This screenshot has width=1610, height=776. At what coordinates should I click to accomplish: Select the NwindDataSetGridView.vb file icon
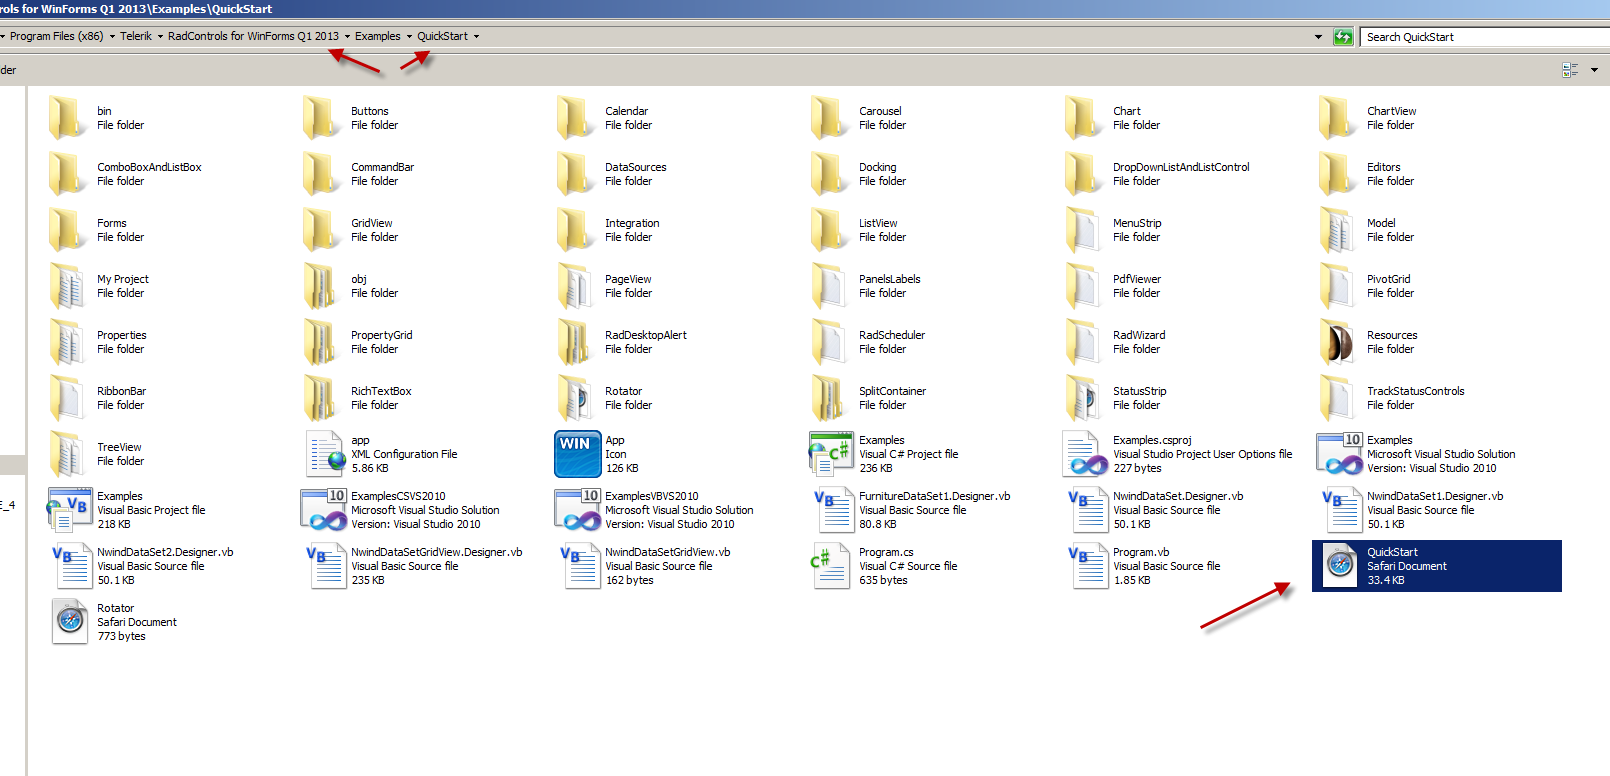[578, 566]
